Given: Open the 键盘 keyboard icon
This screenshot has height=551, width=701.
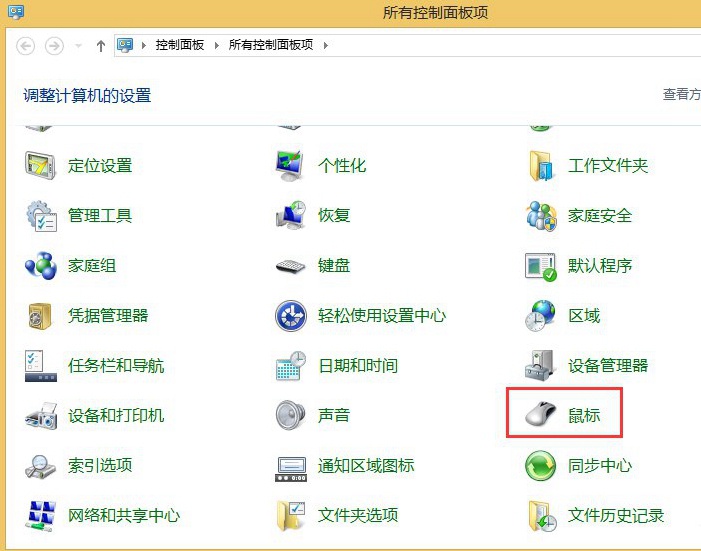Looking at the screenshot, I should (291, 266).
